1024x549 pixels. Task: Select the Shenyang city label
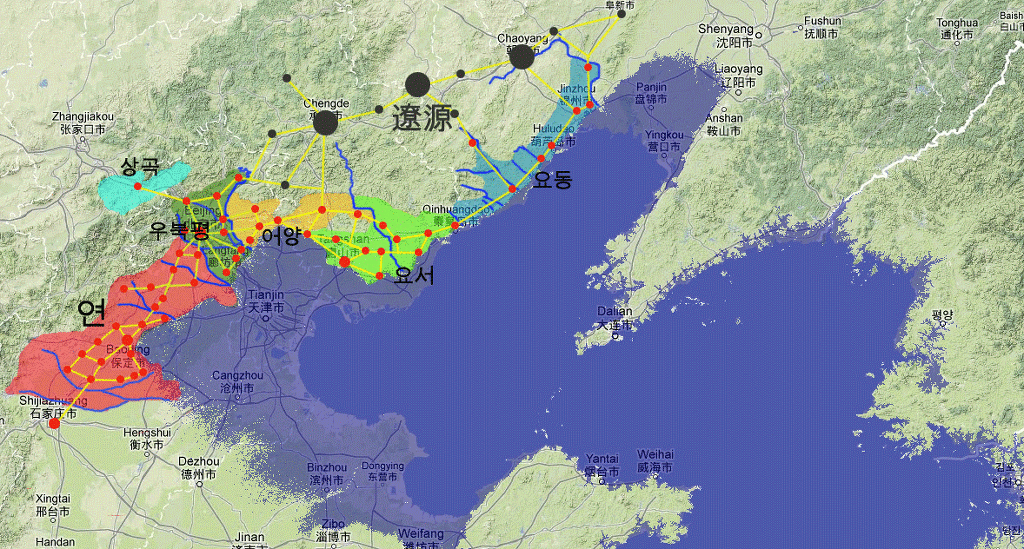tap(726, 36)
